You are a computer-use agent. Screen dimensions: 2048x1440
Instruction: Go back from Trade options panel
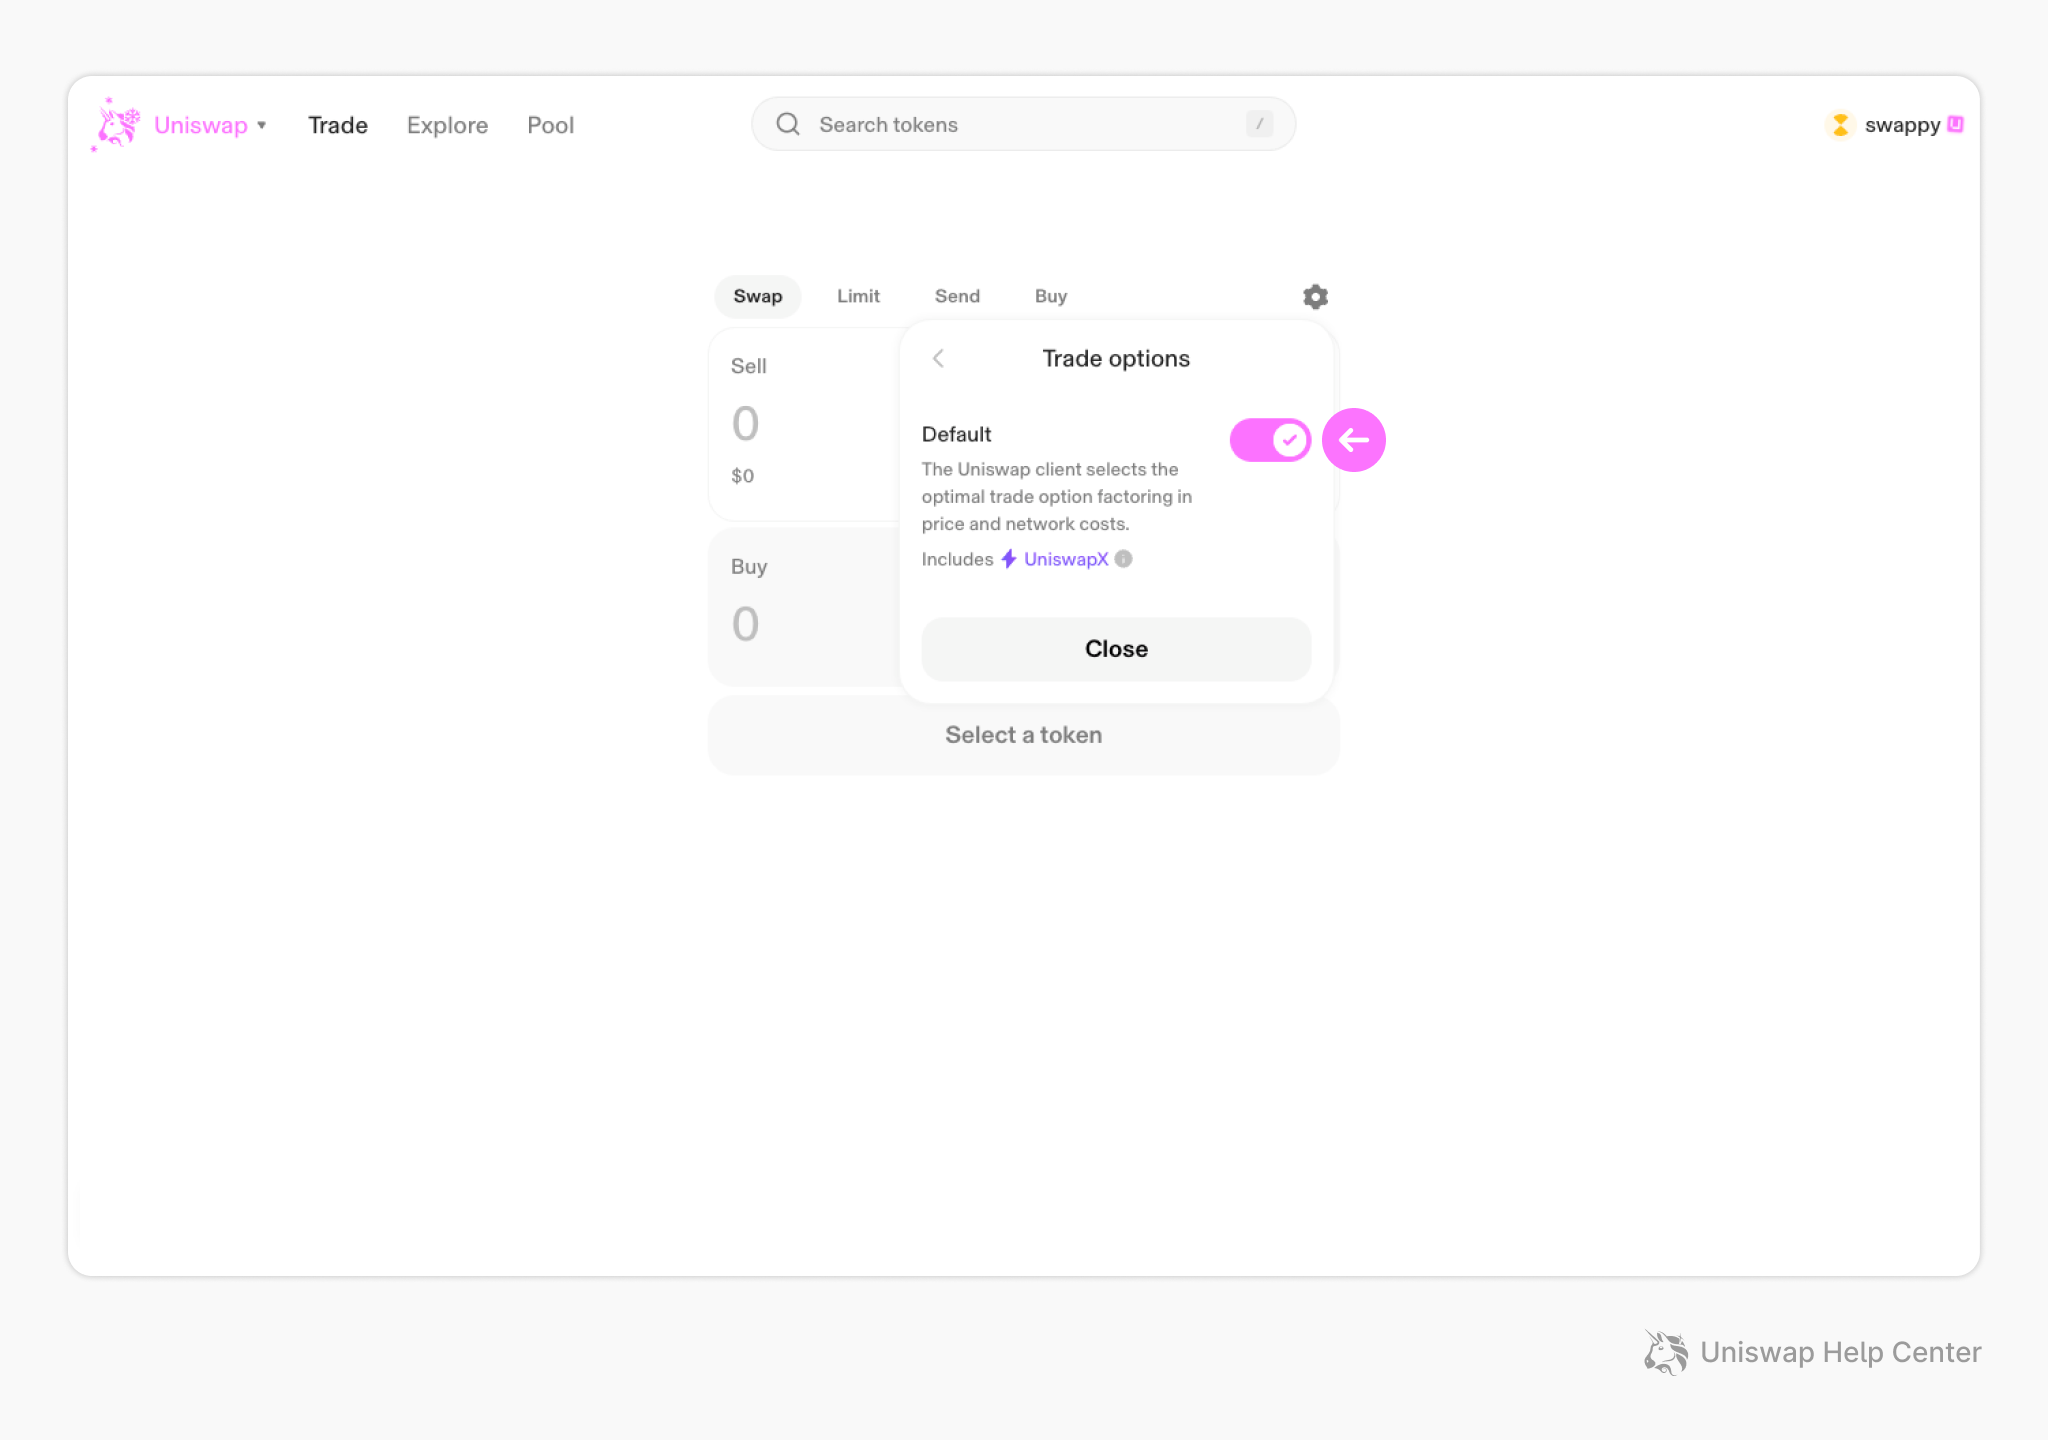pos(938,358)
